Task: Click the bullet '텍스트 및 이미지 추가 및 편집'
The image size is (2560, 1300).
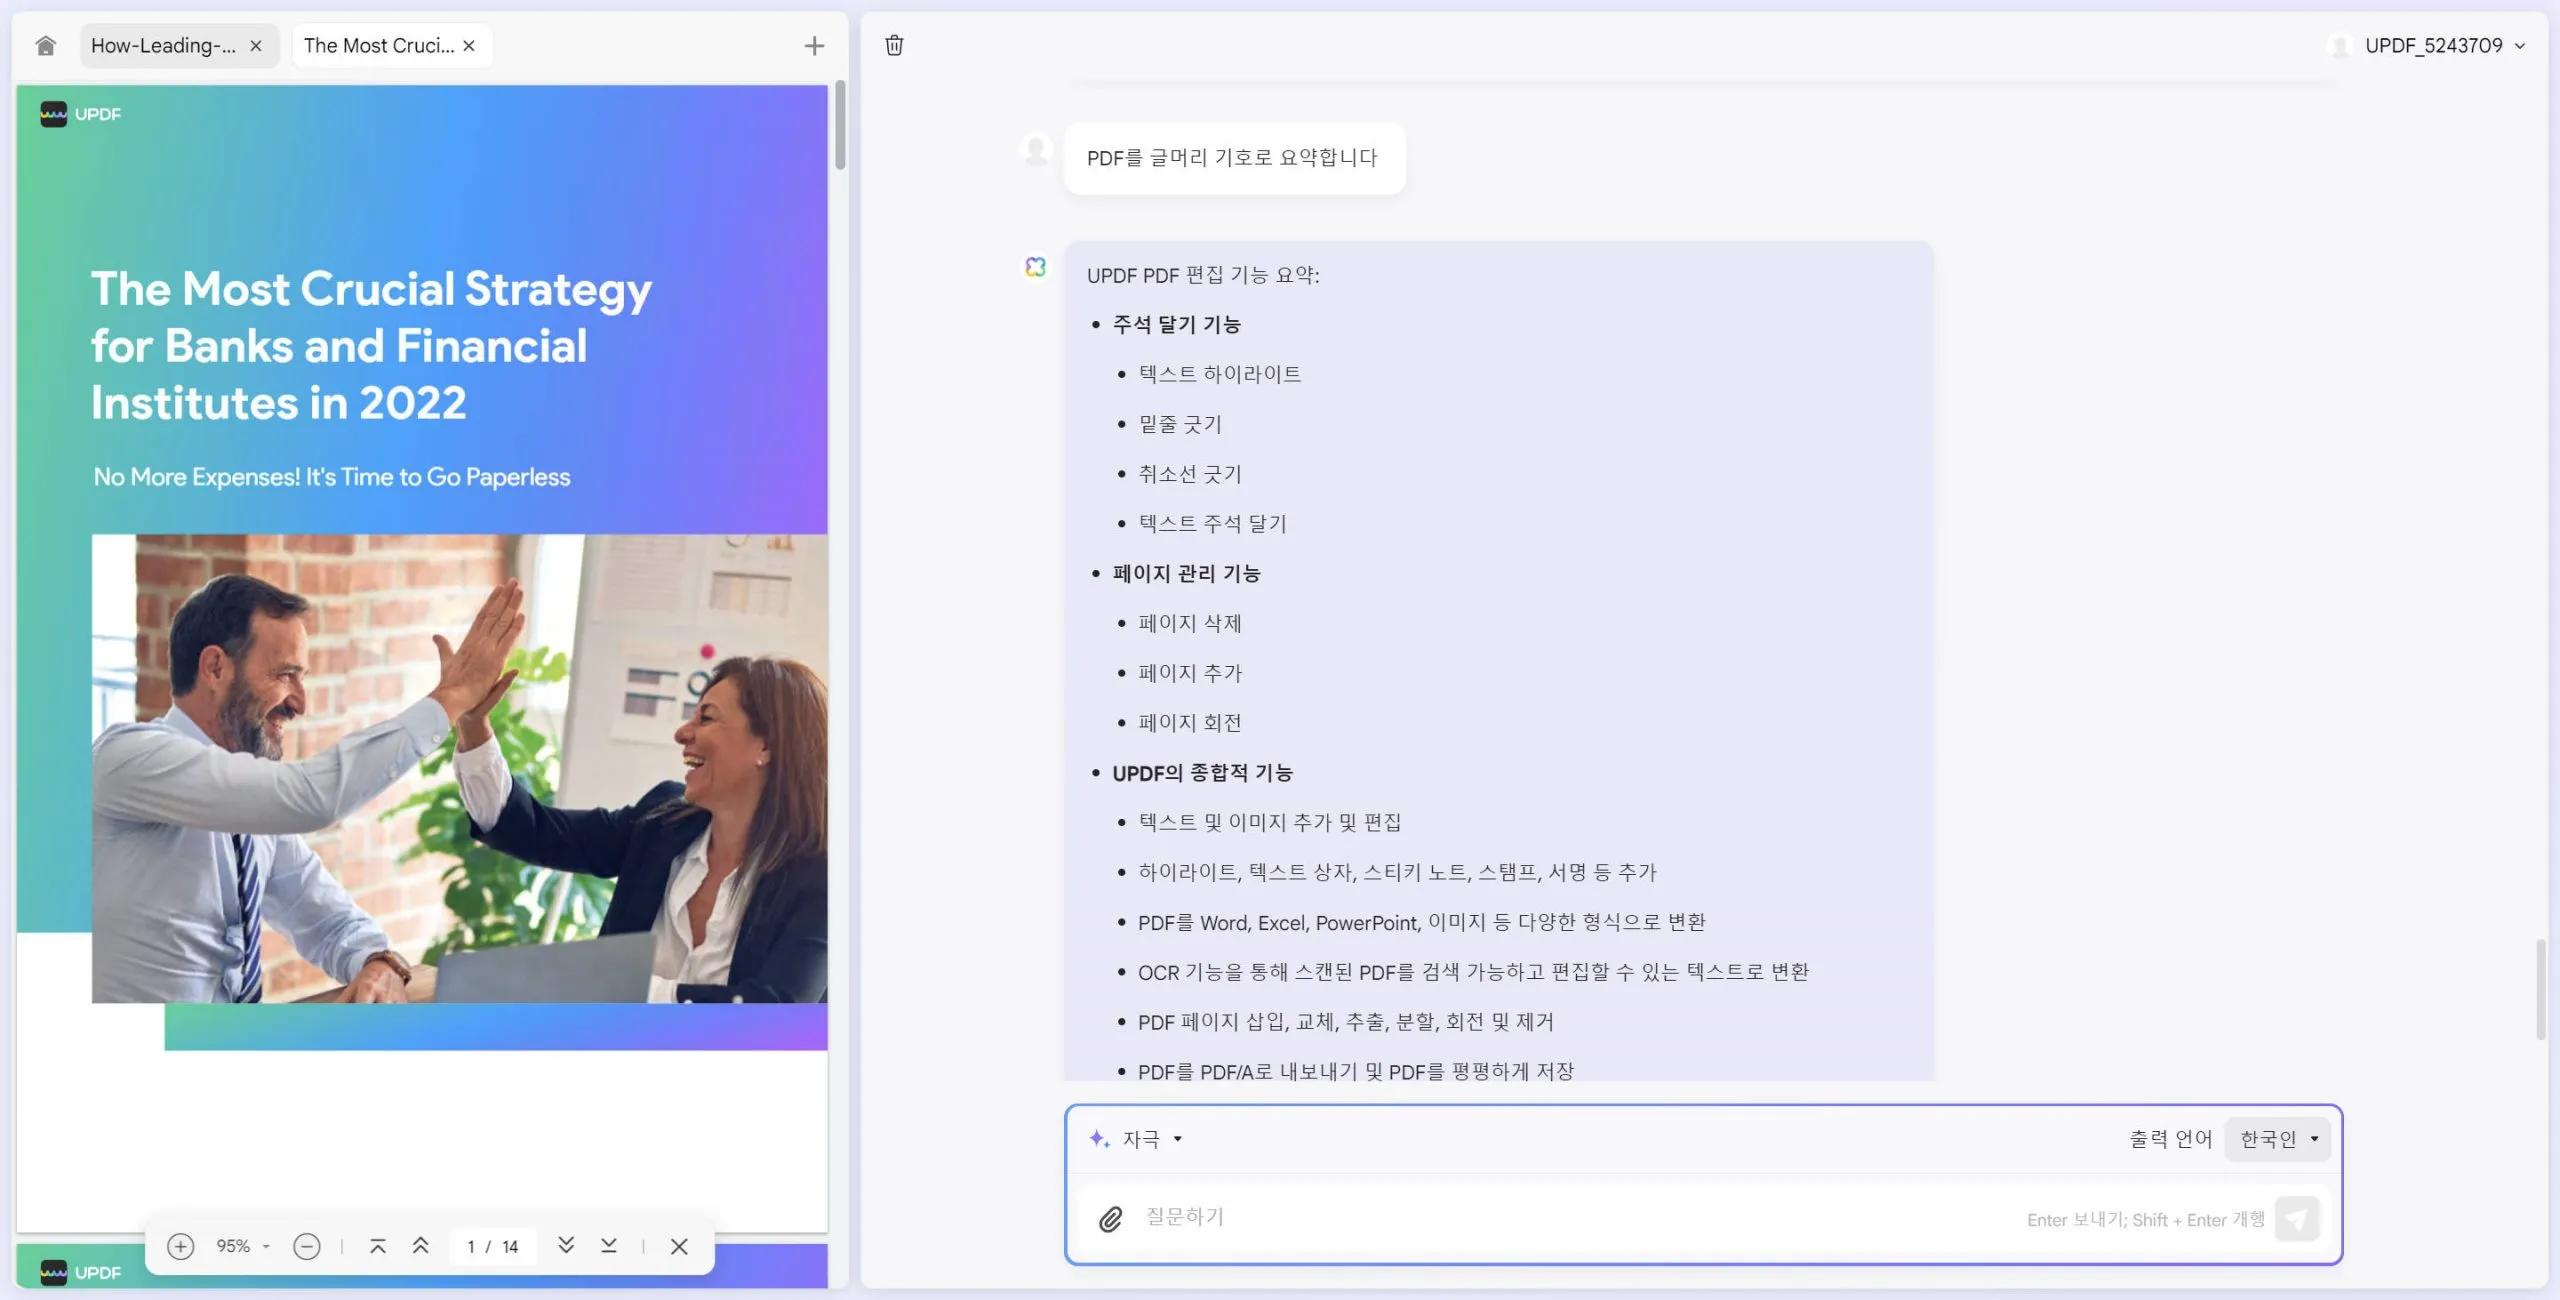Action: tap(1269, 822)
